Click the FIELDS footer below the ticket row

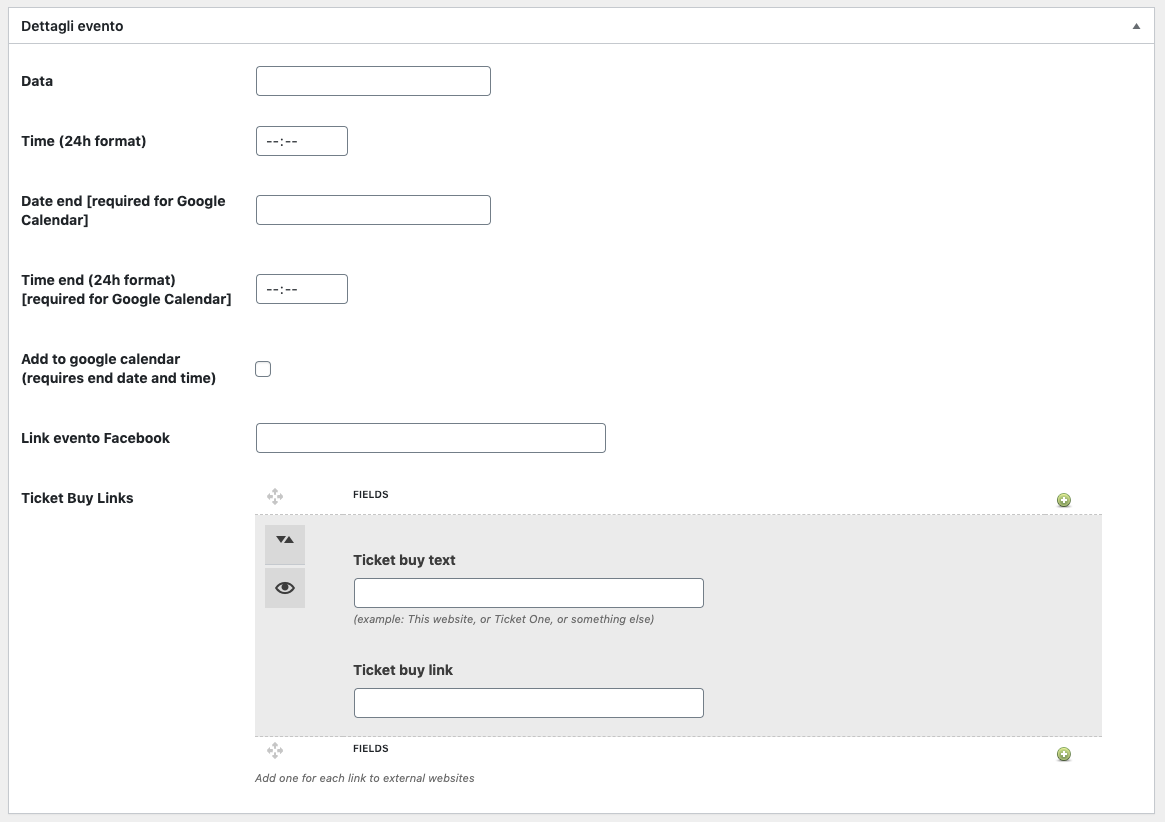[371, 749]
